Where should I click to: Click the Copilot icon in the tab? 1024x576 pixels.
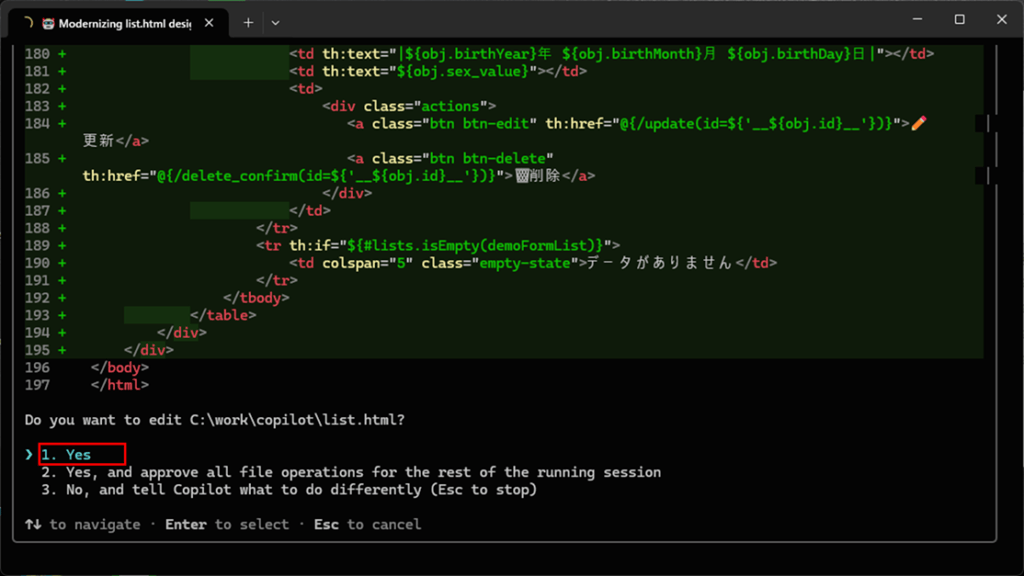(x=48, y=24)
